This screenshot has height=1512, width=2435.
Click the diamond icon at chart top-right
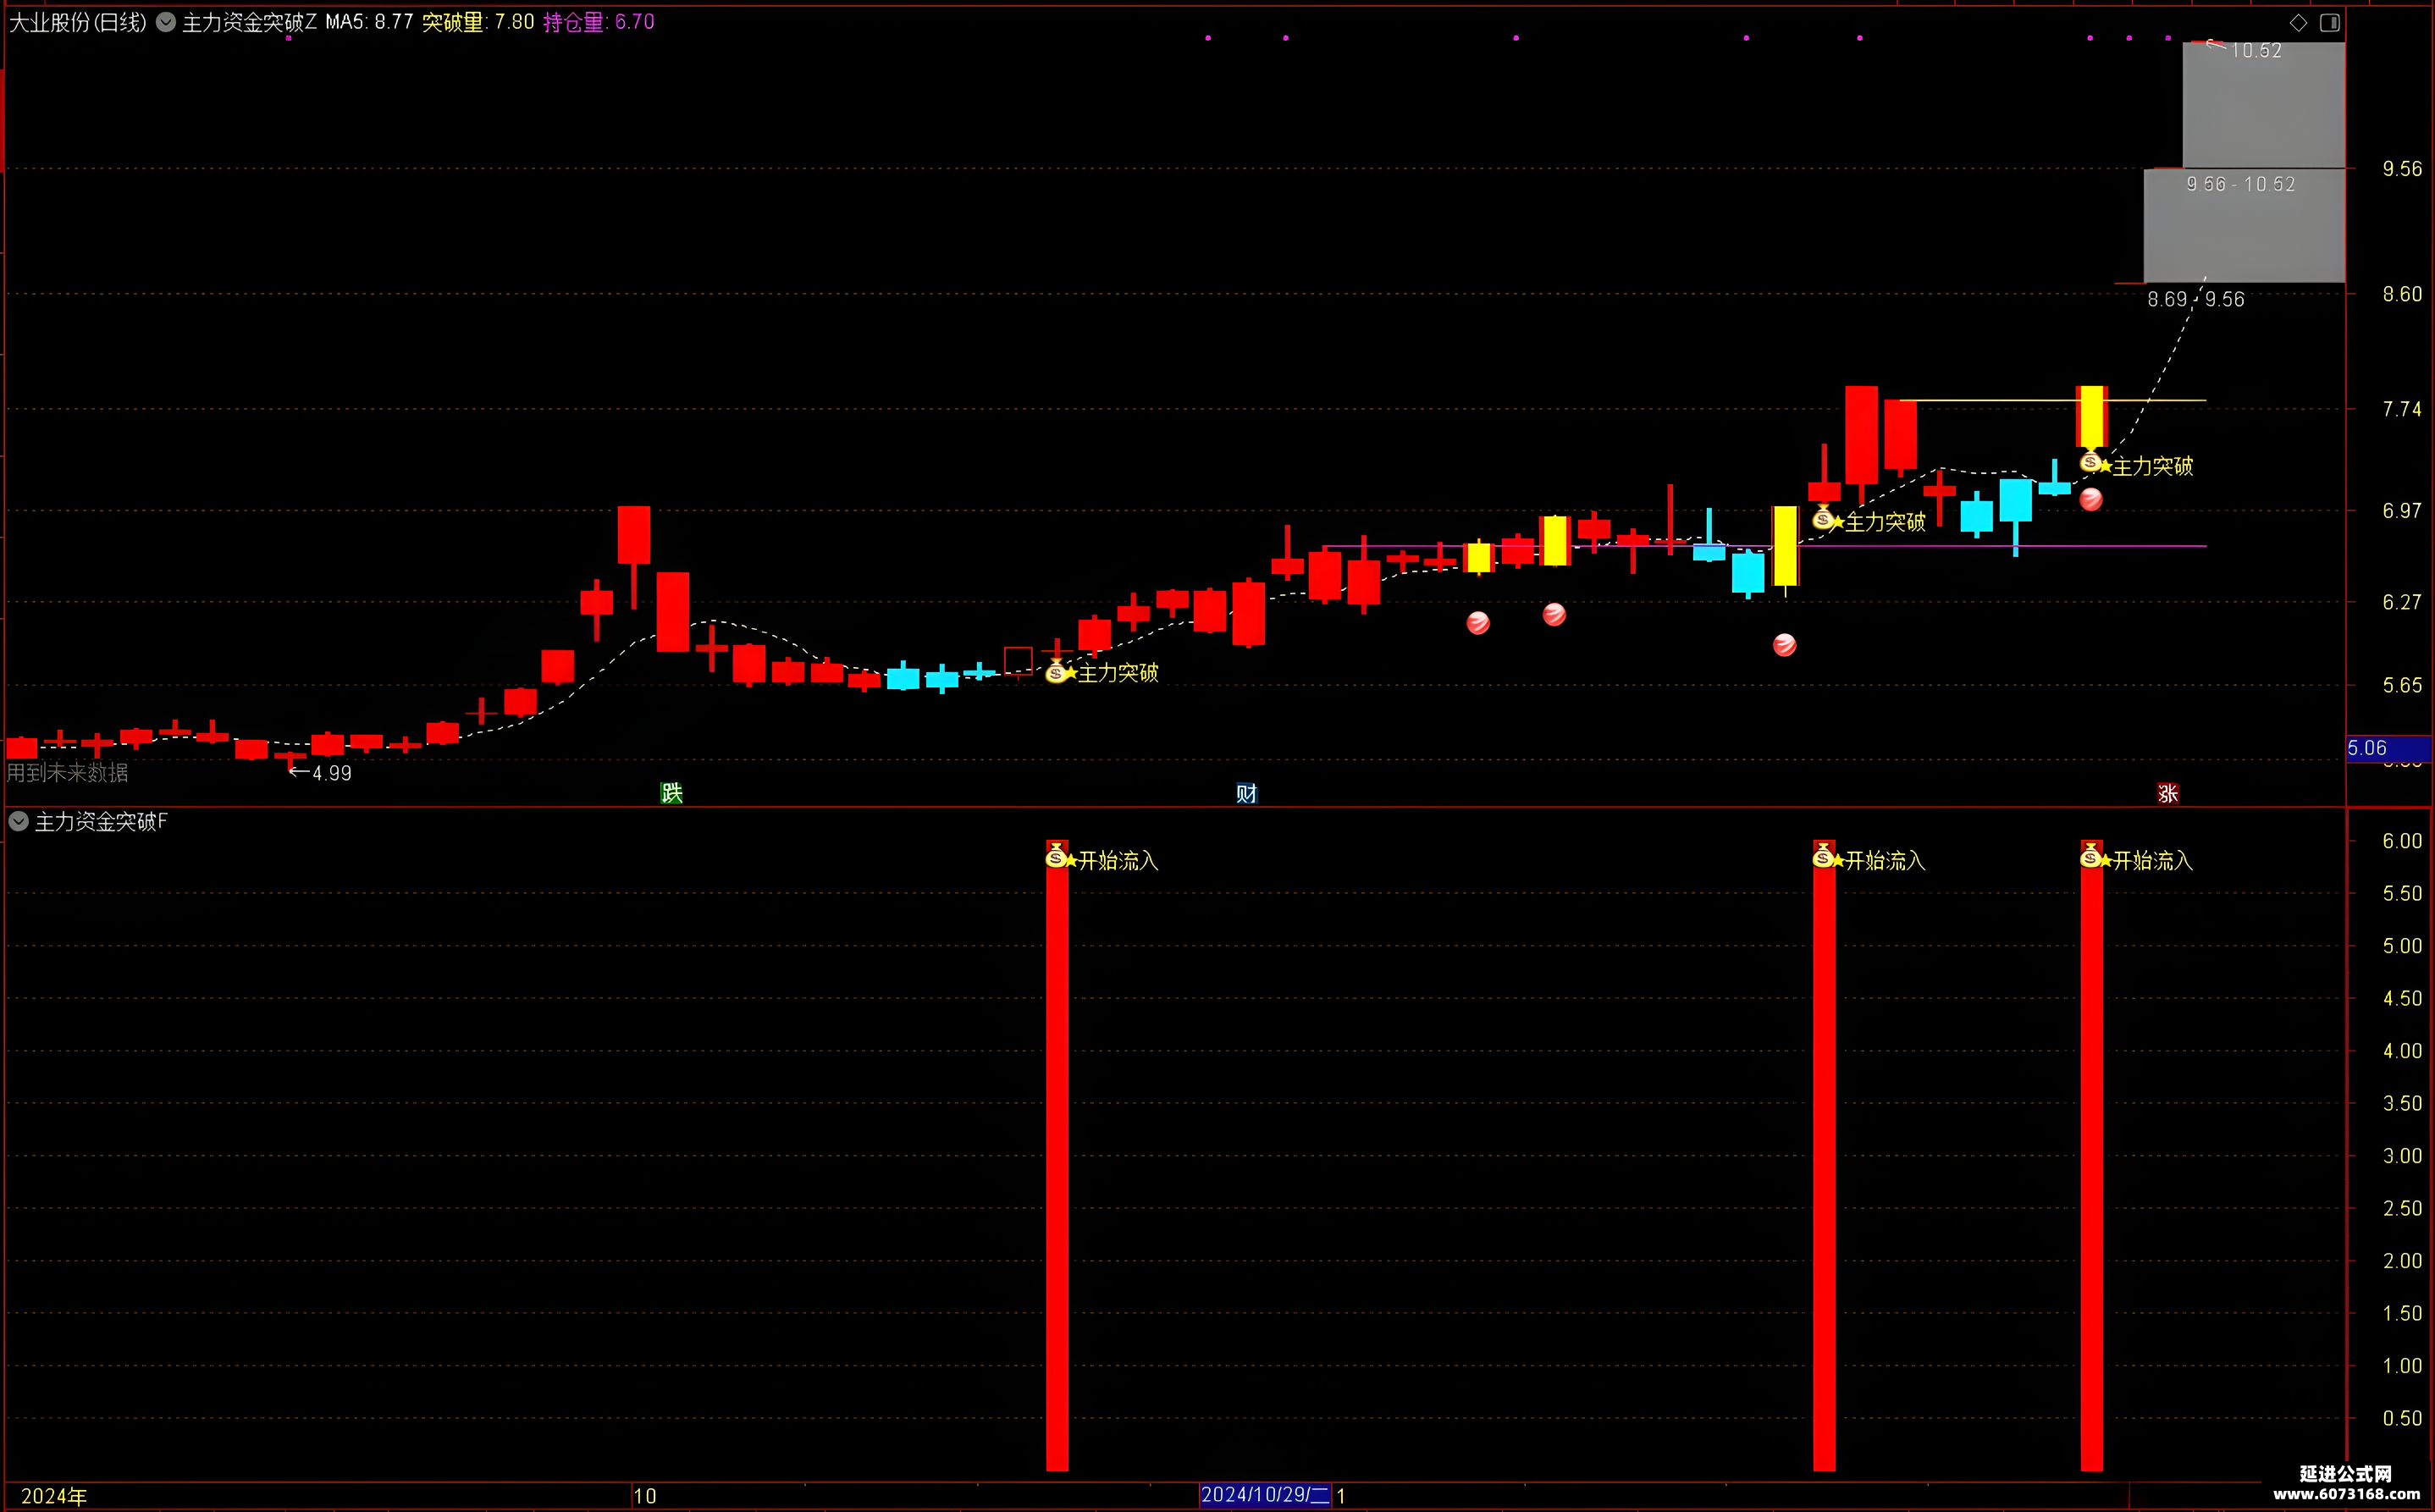[x=2298, y=22]
